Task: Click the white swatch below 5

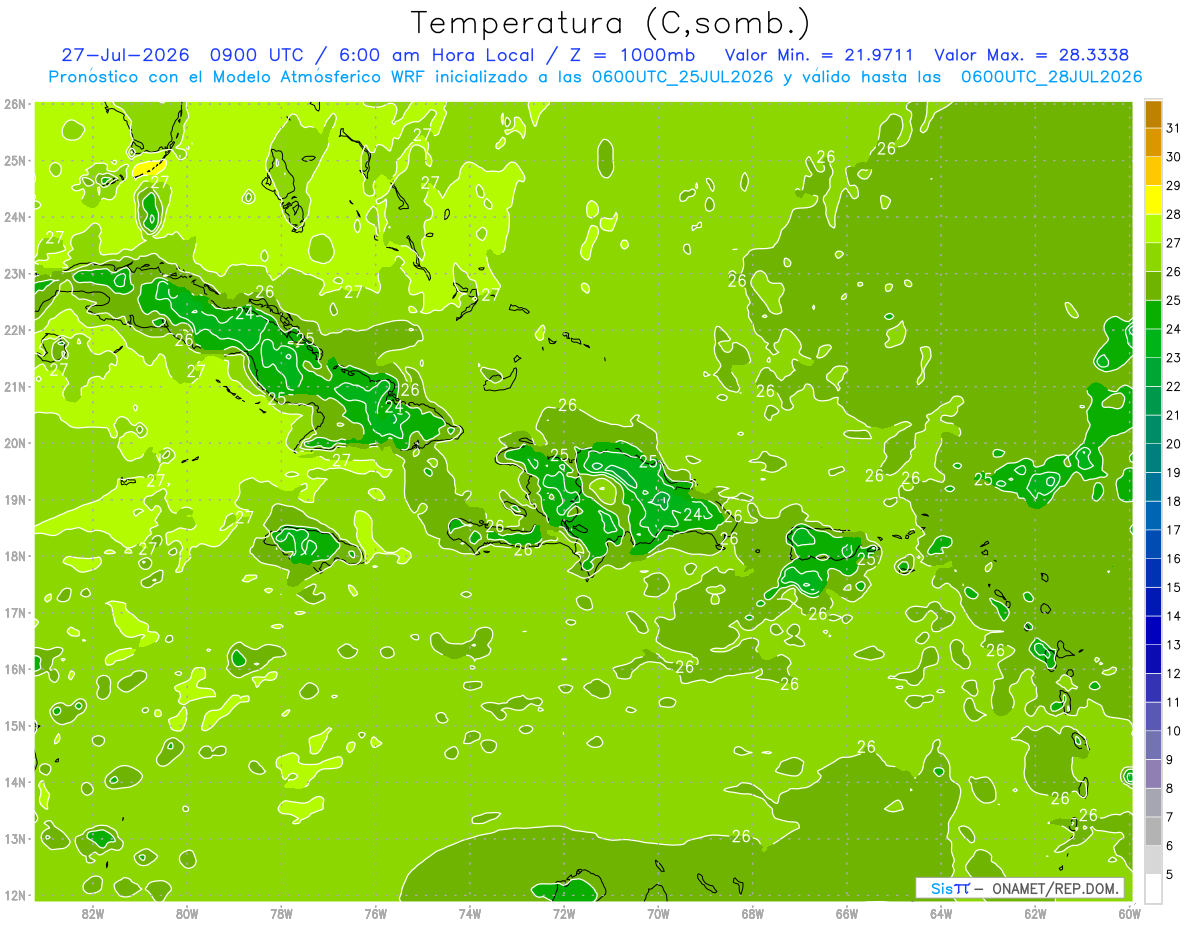Action: 1153,888
